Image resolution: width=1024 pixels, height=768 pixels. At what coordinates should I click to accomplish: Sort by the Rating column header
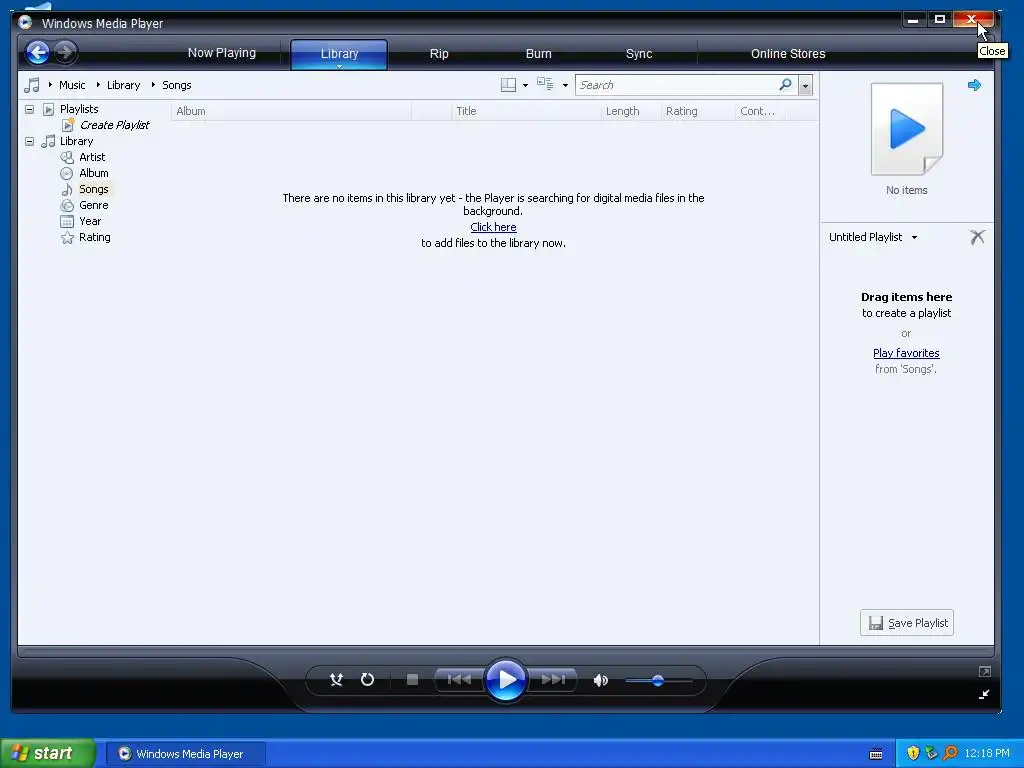point(698,111)
